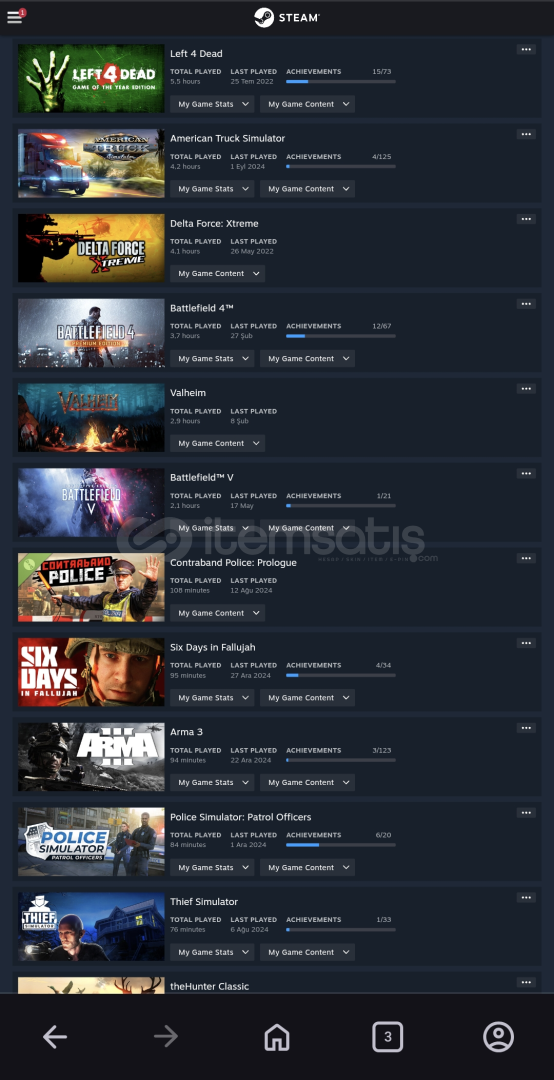The height and width of the screenshot is (1080, 554).
Task: Open three-dot options for Valheim
Action: pos(526,388)
